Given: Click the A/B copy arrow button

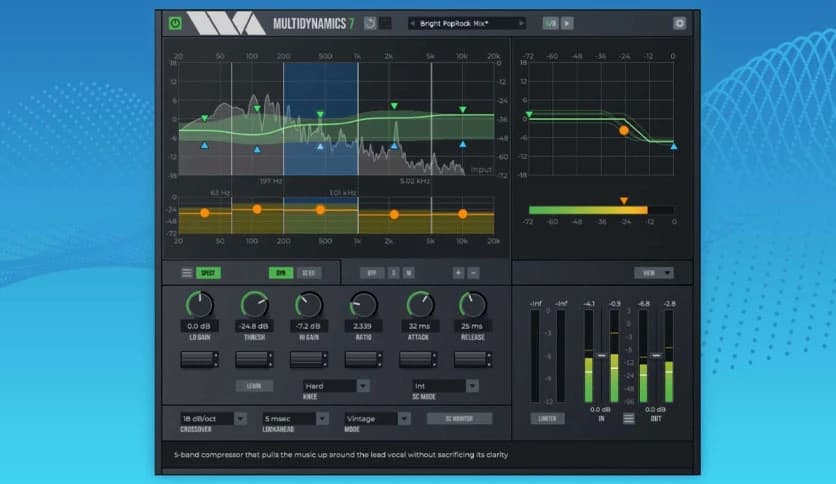Looking at the screenshot, I should pyautogui.click(x=567, y=23).
